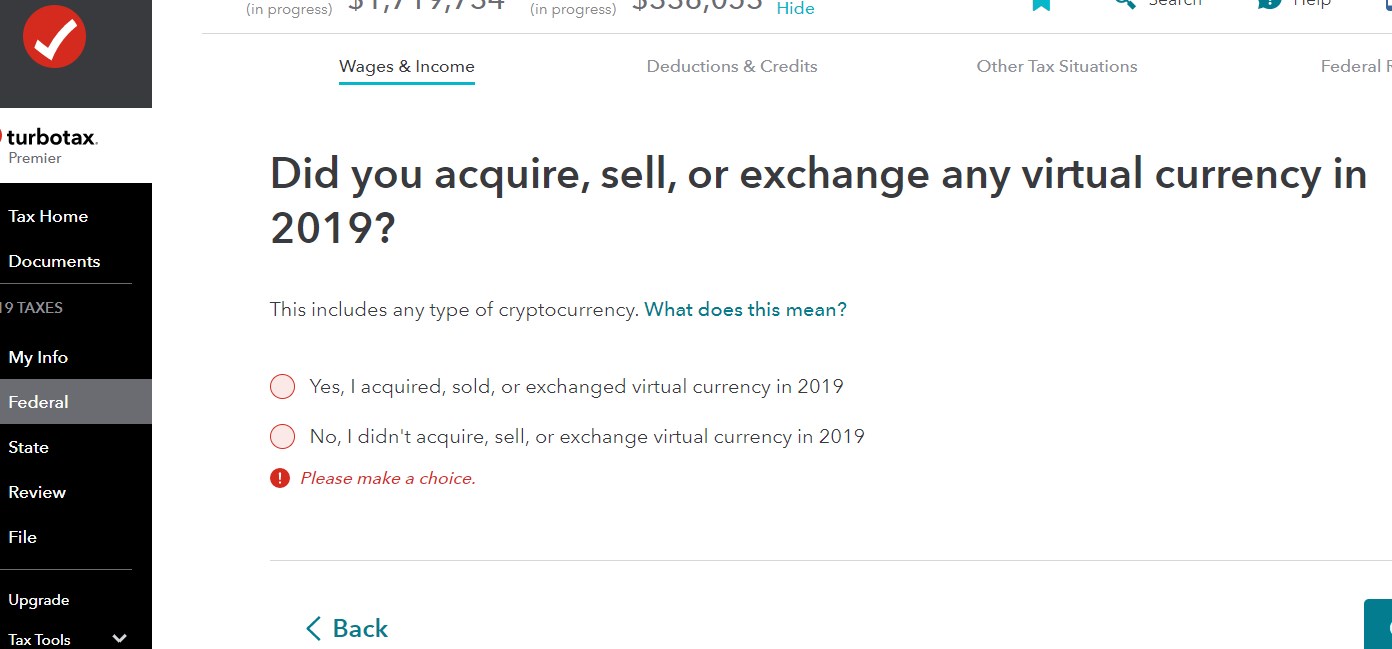The image size is (1392, 649).
Task: Click the TurboTax red checkmark logo
Action: coord(54,37)
